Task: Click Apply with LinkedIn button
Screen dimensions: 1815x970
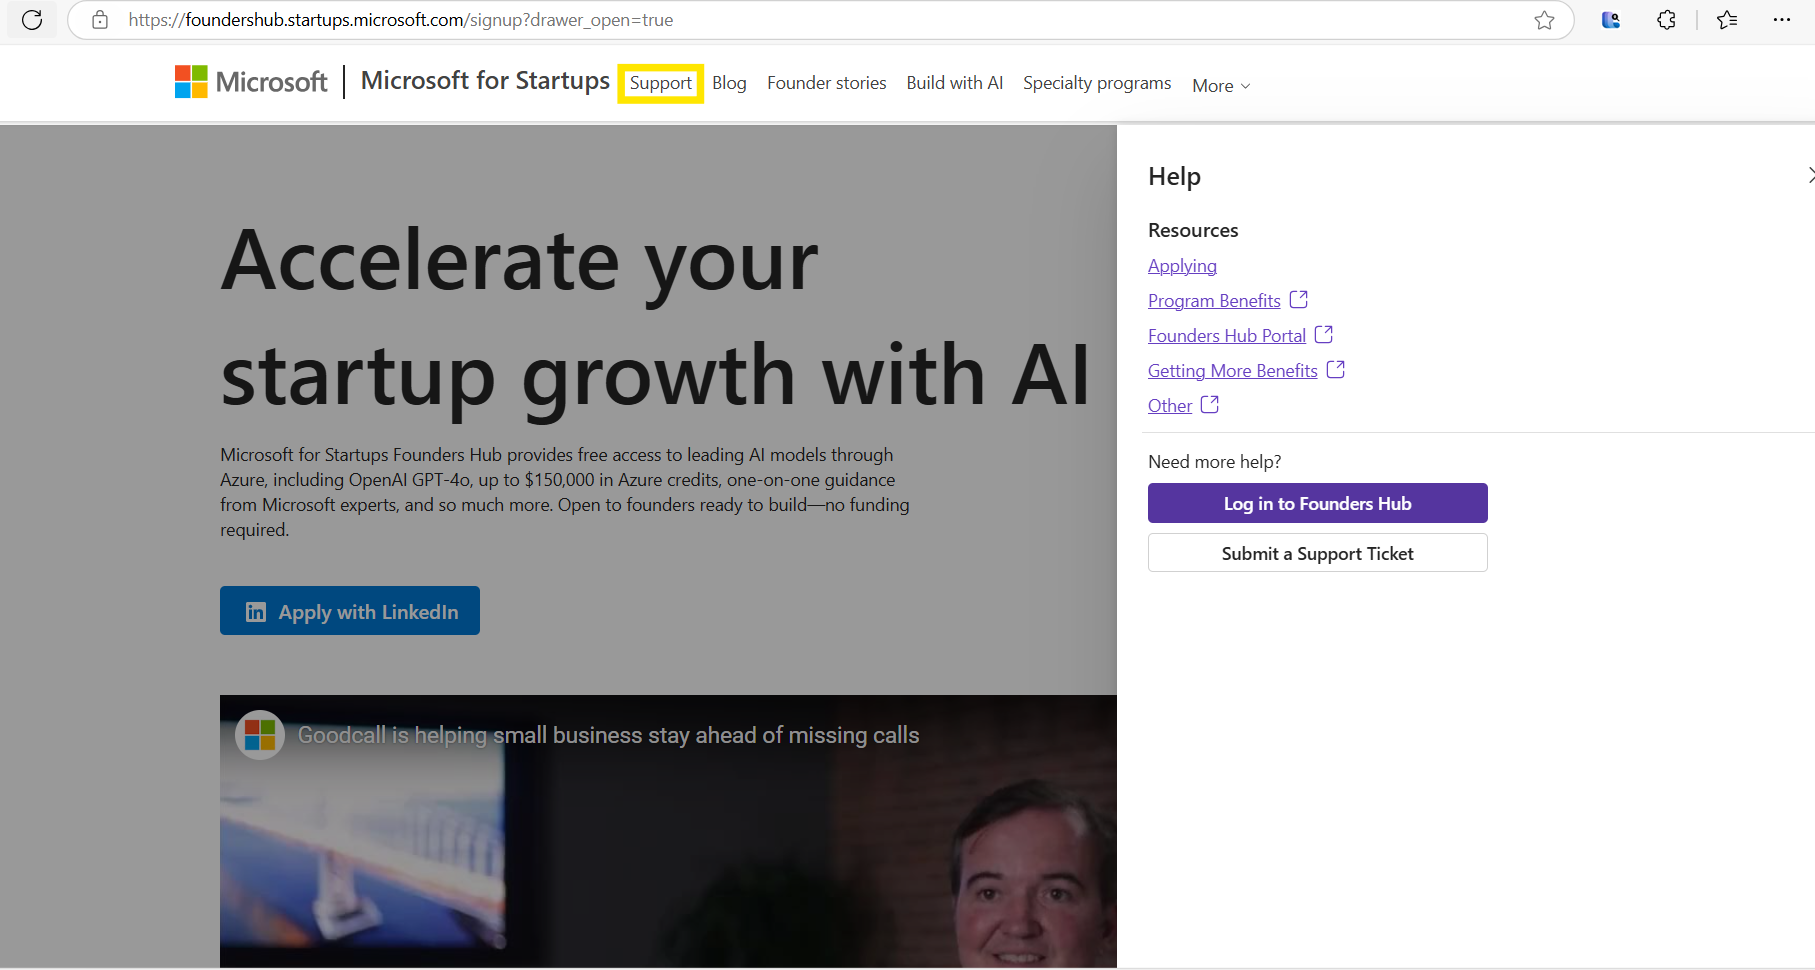Action: pos(350,611)
